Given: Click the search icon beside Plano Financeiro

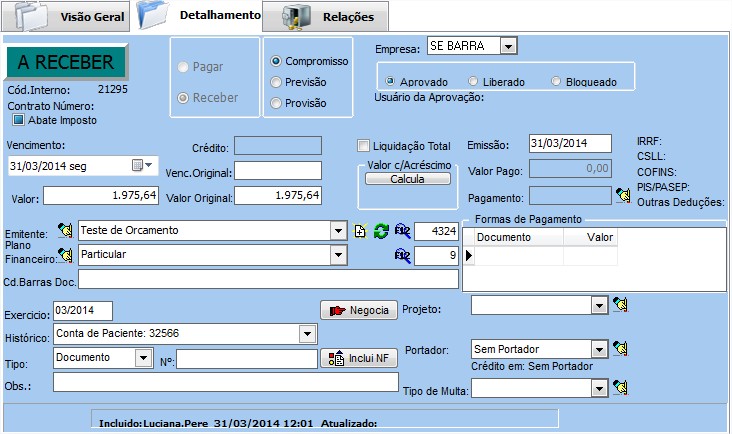Looking at the screenshot, I should coord(66,254).
